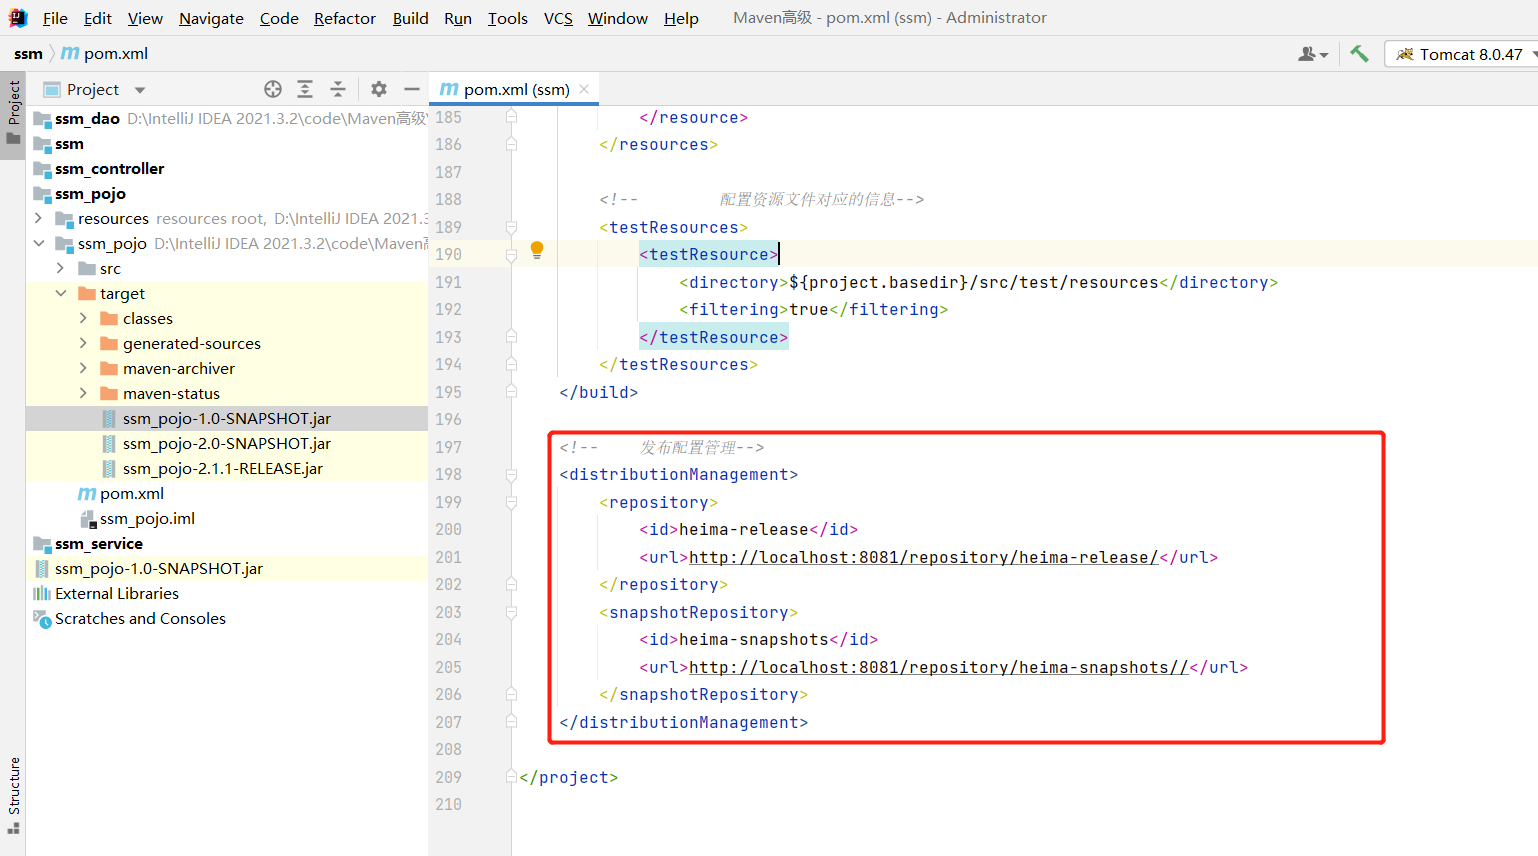Screen dimensions: 1538x856
Task: Click Expand All in the Project toolbar
Action: pyautogui.click(x=305, y=89)
